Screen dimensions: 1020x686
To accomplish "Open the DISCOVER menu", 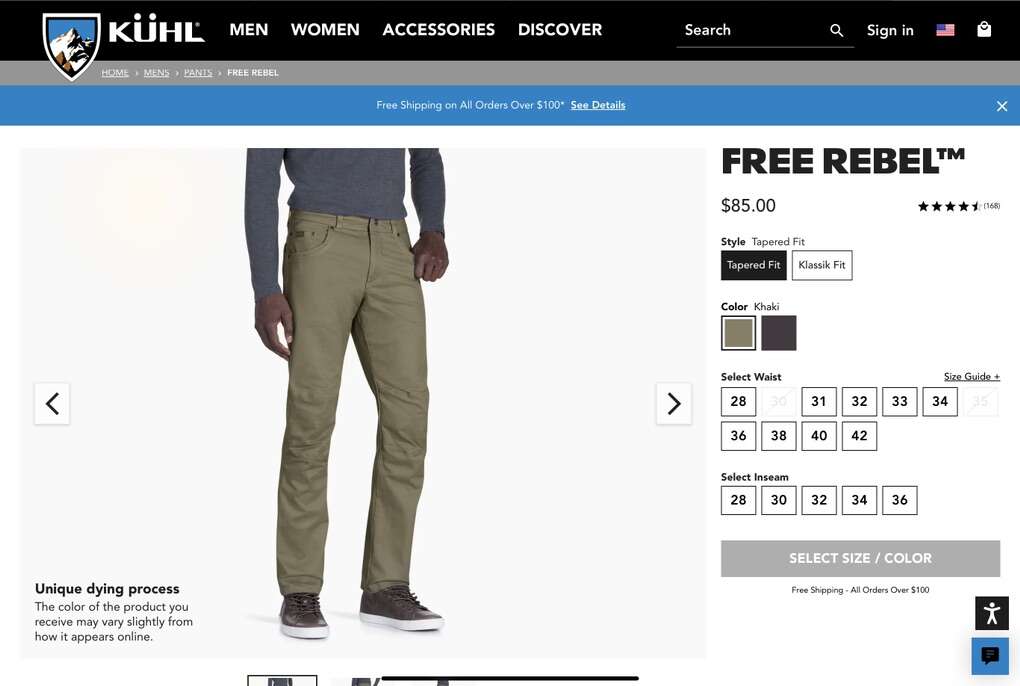I will 560,30.
